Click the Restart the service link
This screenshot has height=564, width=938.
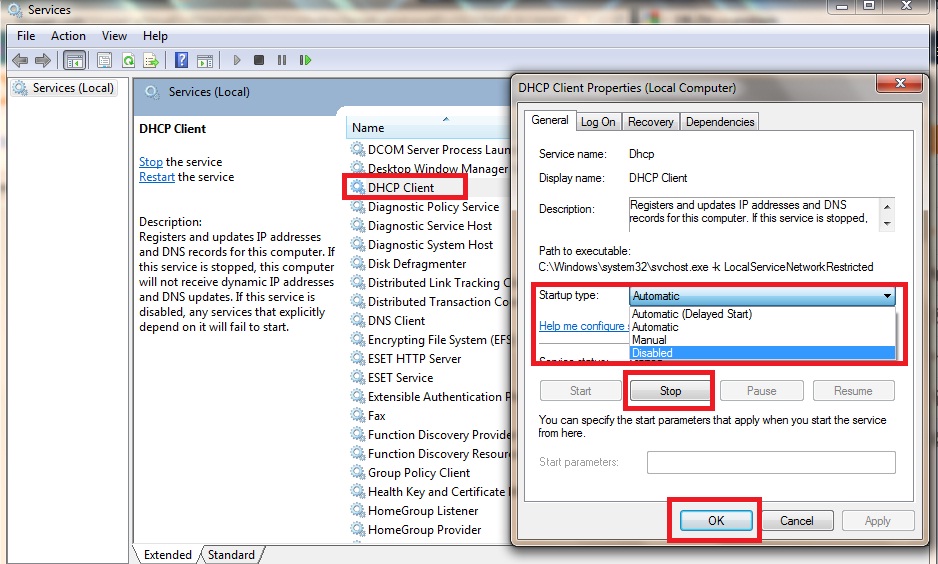157,177
